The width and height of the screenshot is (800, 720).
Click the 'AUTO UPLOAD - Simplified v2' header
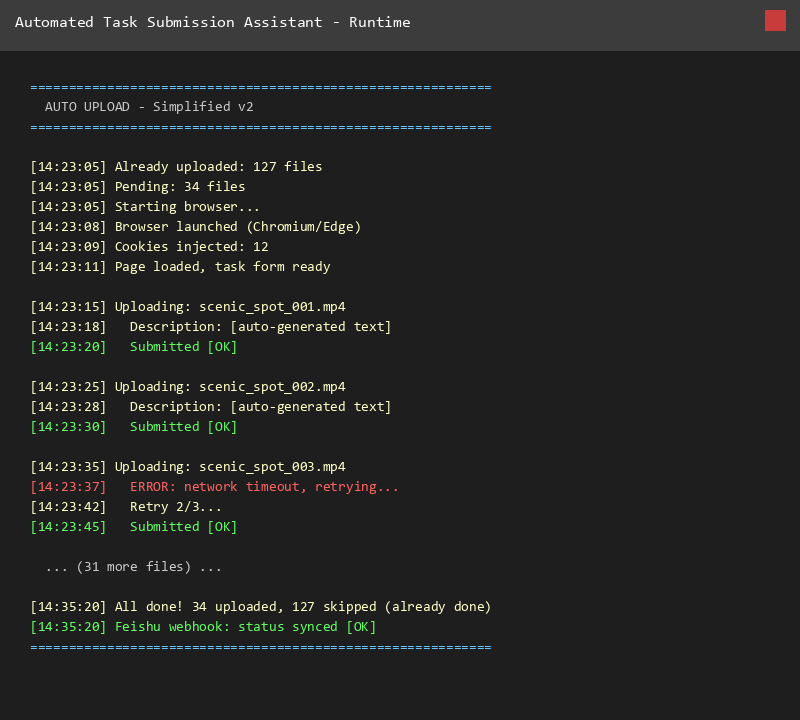coord(149,107)
